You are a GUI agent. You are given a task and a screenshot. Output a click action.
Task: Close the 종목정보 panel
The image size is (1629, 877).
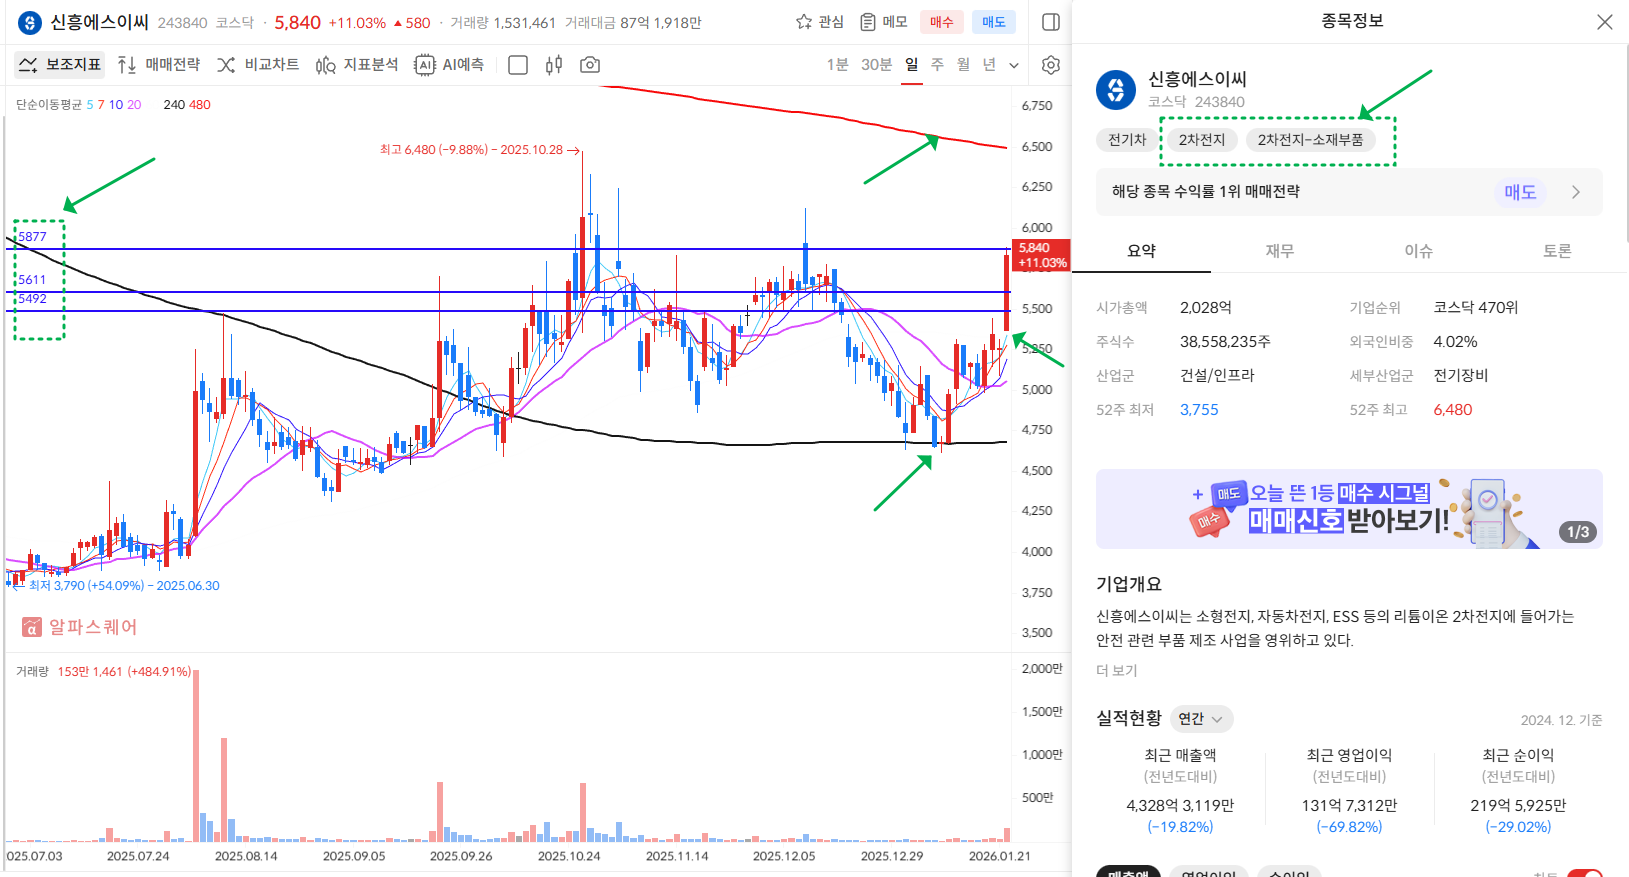[1605, 22]
